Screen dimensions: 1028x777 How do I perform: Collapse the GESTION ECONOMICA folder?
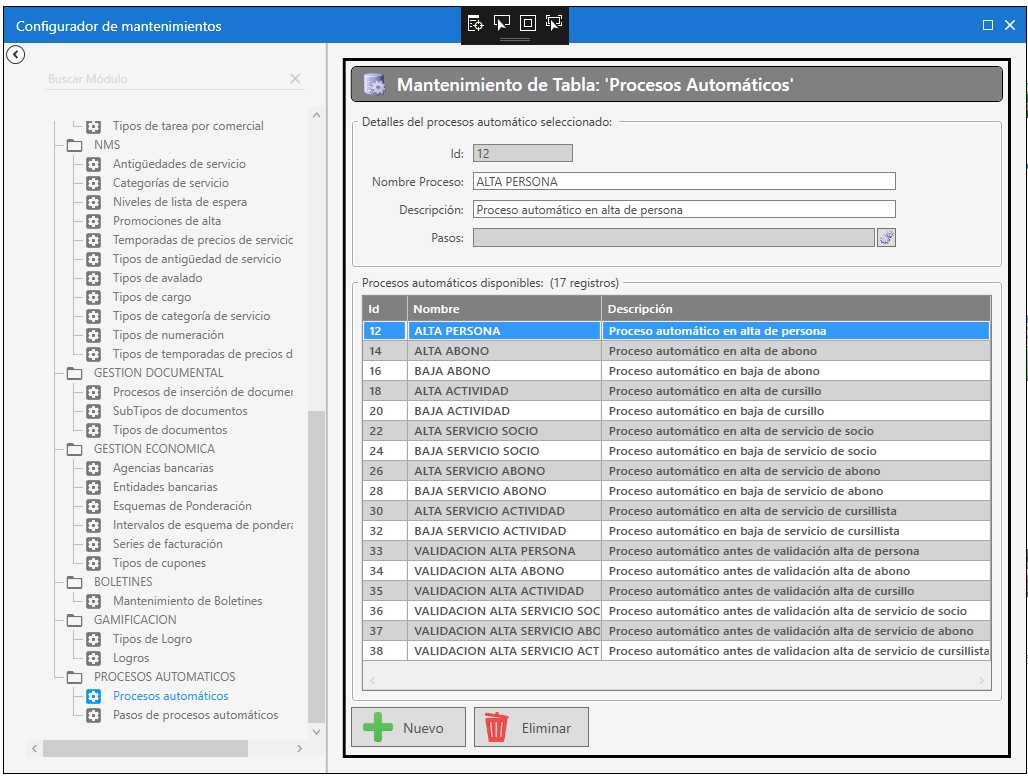[x=75, y=449]
